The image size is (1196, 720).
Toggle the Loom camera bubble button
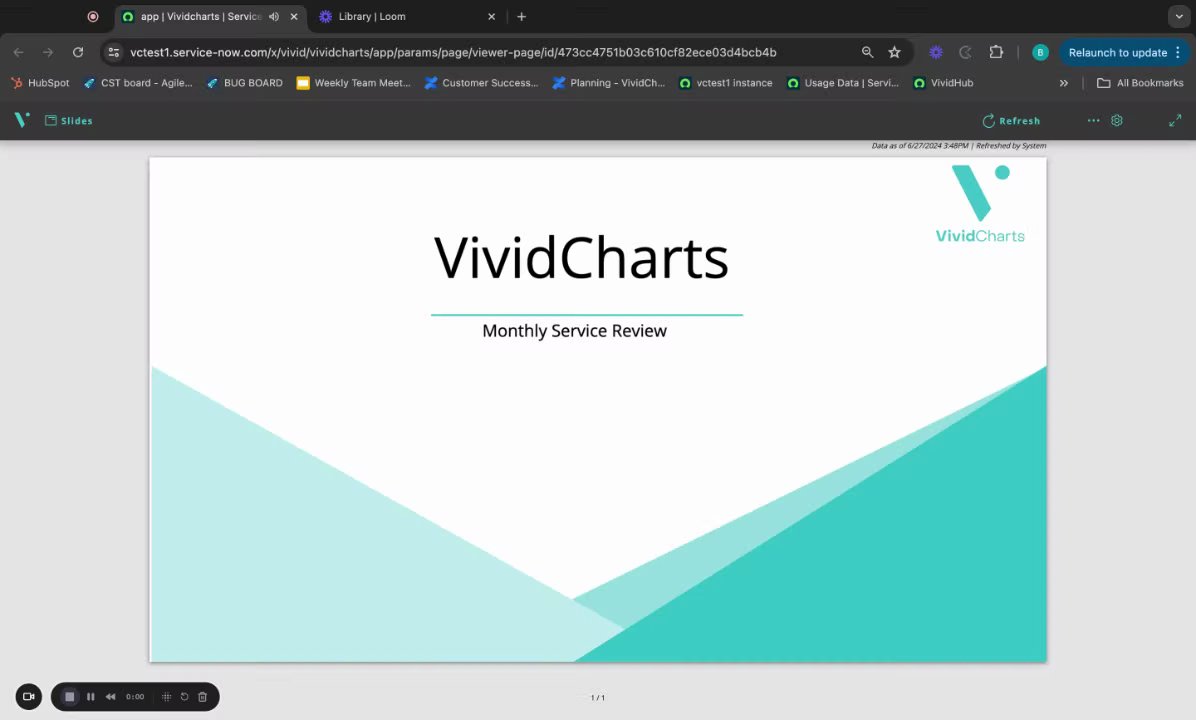(29, 696)
